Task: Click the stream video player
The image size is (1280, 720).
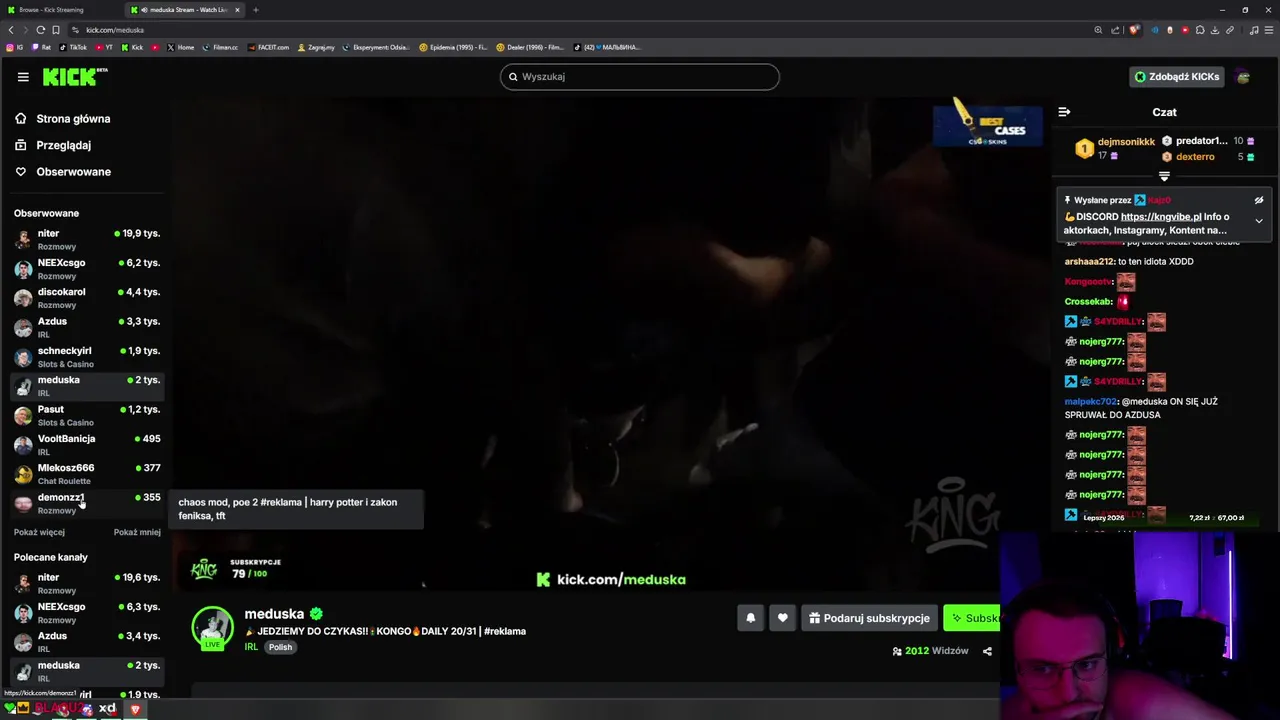Action: pos(610,345)
